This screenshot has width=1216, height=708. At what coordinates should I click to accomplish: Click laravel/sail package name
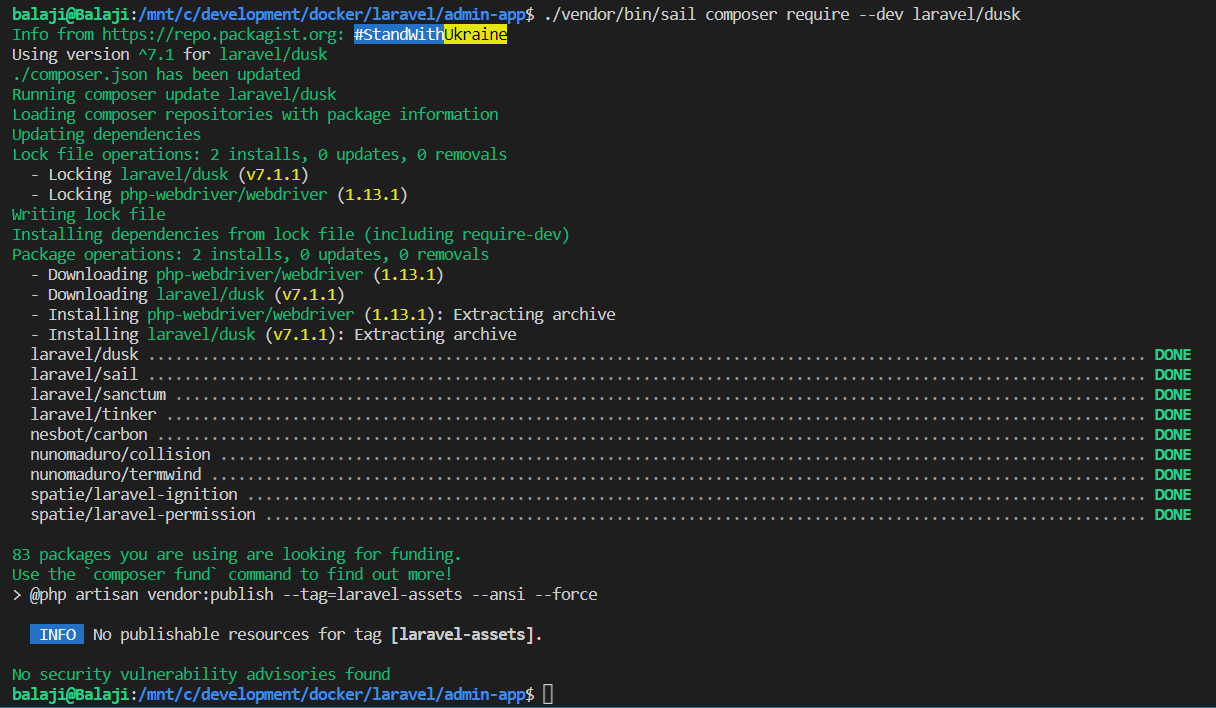(x=84, y=374)
